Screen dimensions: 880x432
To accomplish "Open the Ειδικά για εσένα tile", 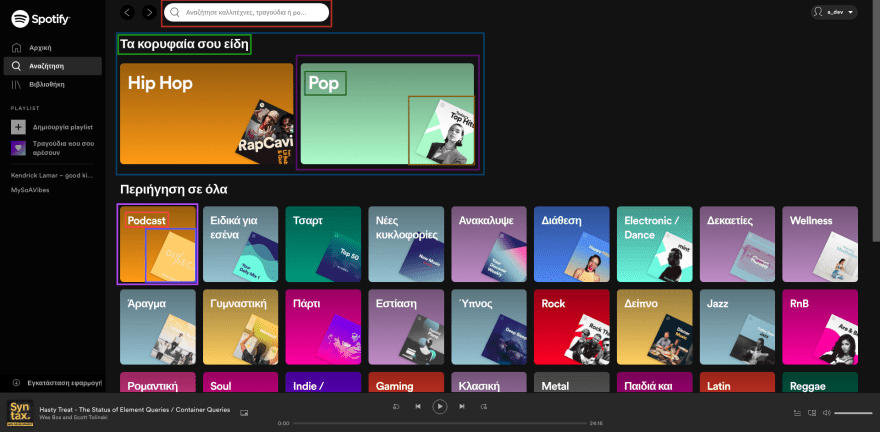I will (240, 244).
